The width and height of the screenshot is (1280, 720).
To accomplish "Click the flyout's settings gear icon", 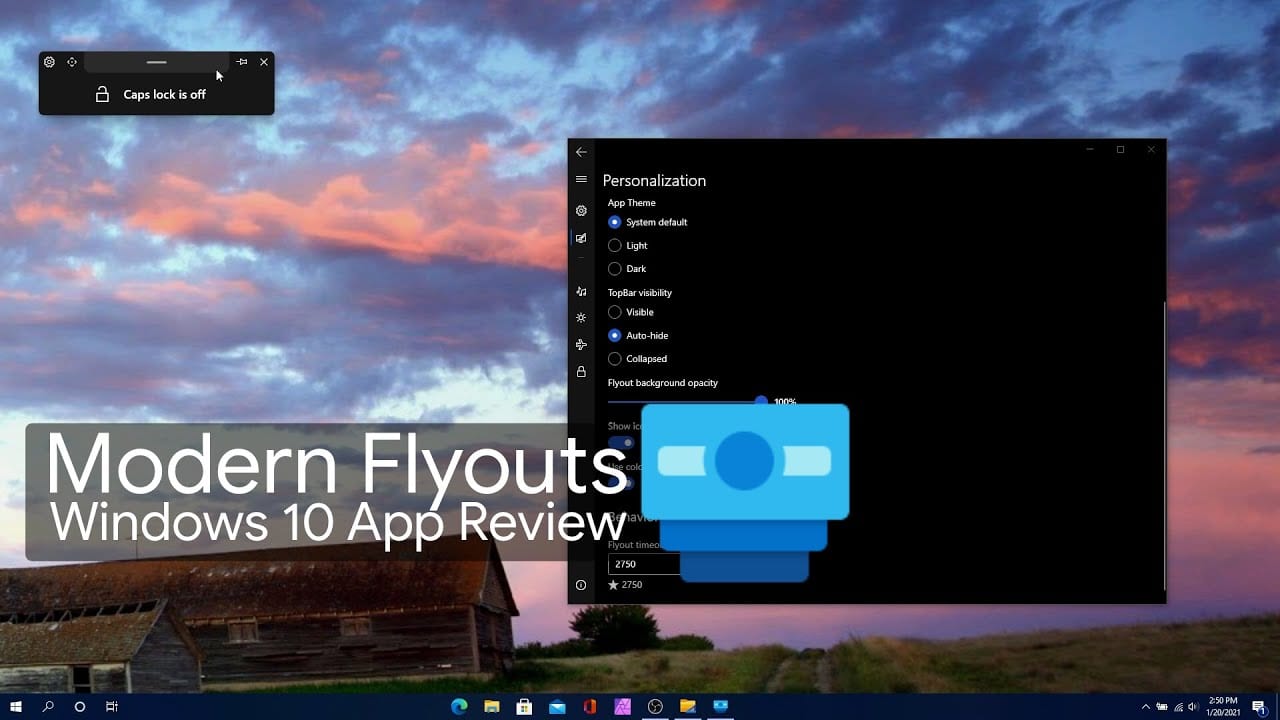I will pos(49,62).
